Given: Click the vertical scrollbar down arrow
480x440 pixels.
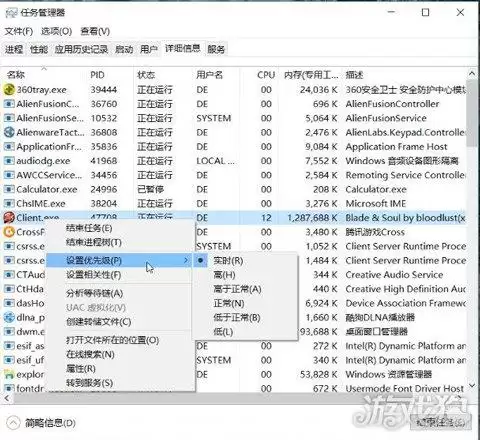Looking at the screenshot, I should point(472,386).
